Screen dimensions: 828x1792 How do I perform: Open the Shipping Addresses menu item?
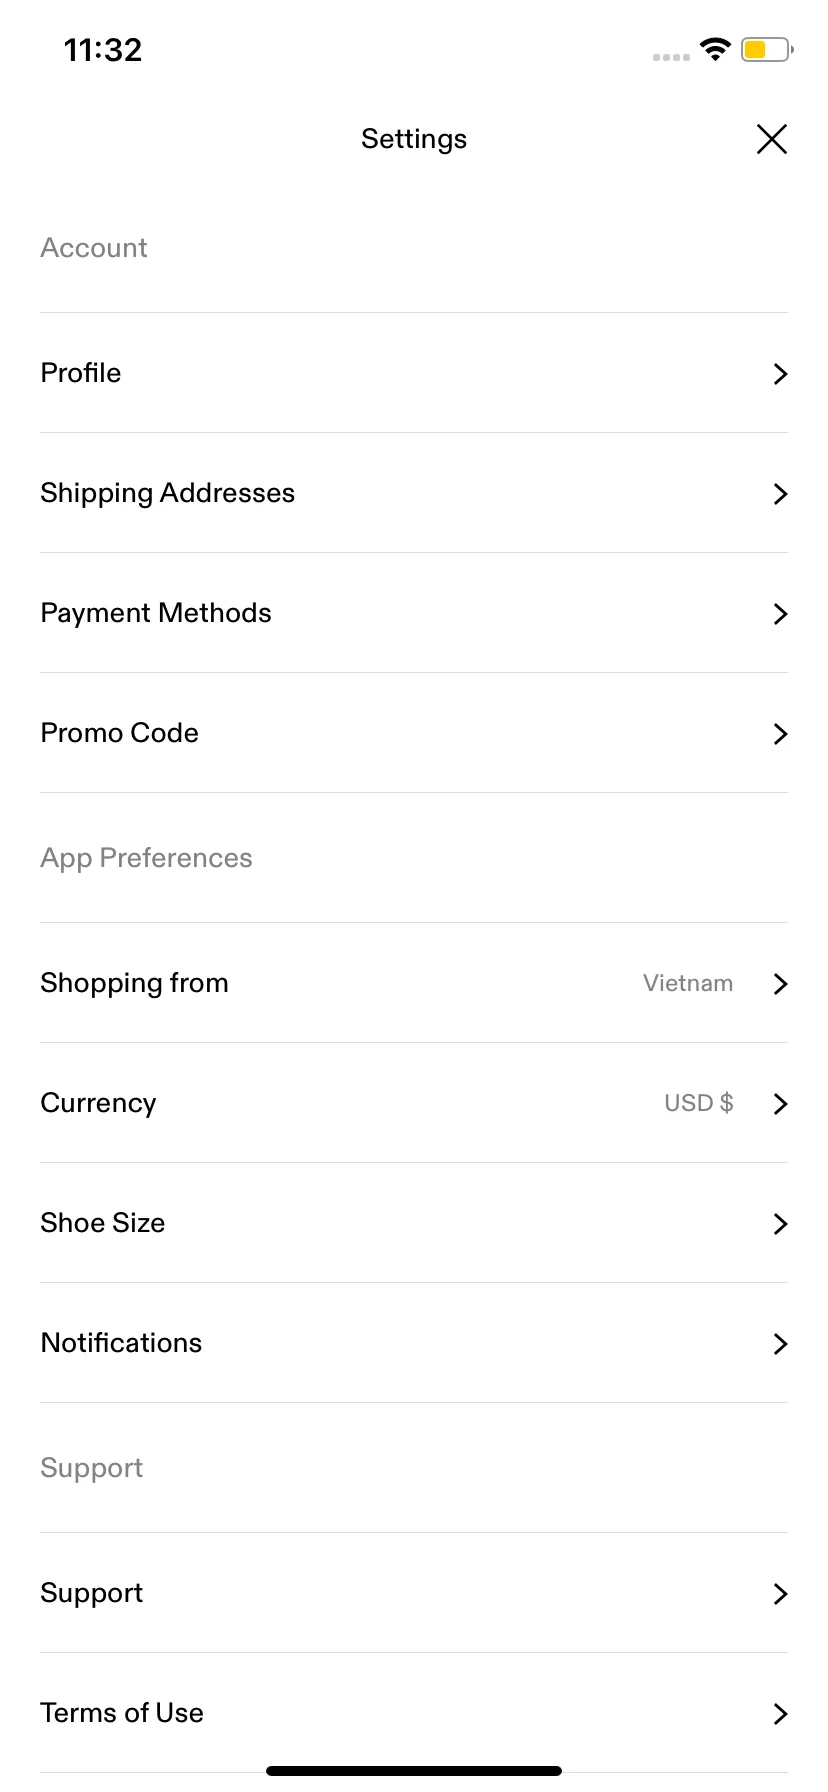tap(414, 493)
